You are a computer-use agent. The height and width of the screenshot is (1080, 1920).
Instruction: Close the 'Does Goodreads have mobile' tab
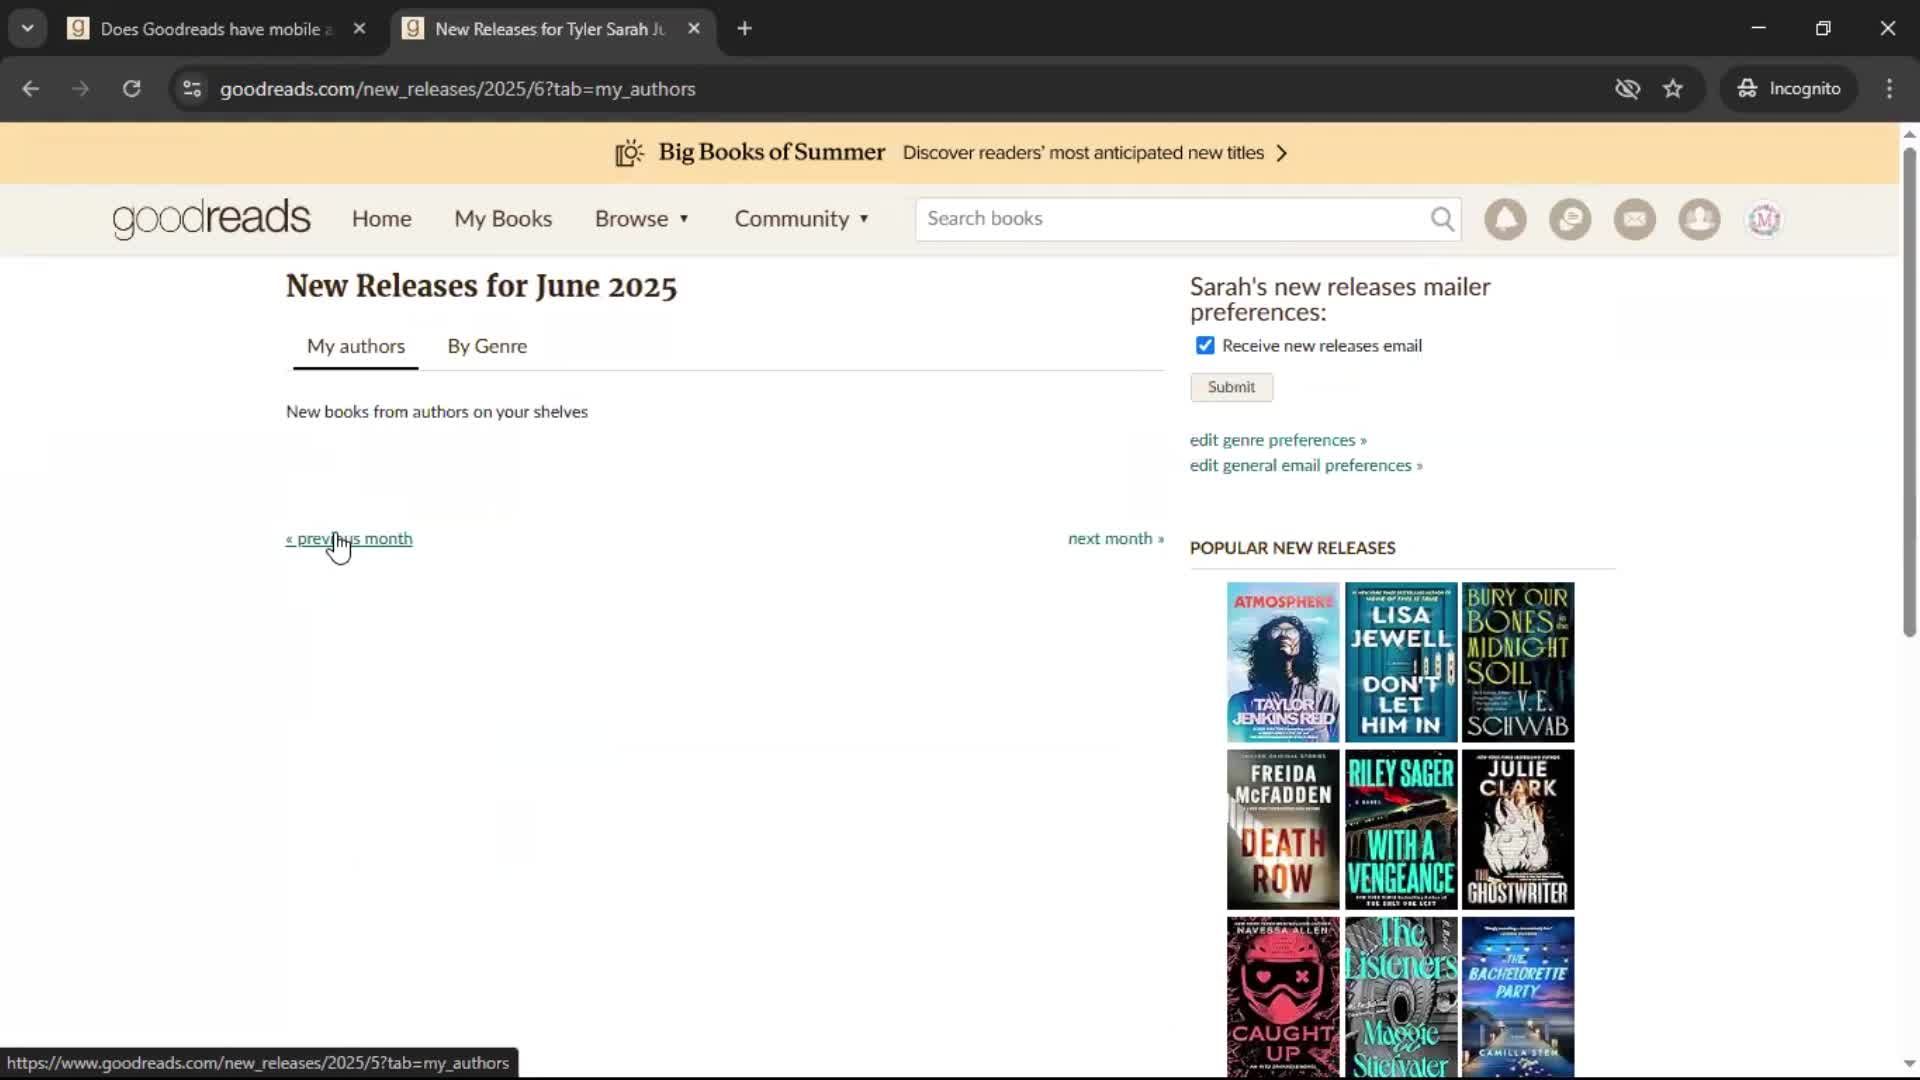(360, 29)
